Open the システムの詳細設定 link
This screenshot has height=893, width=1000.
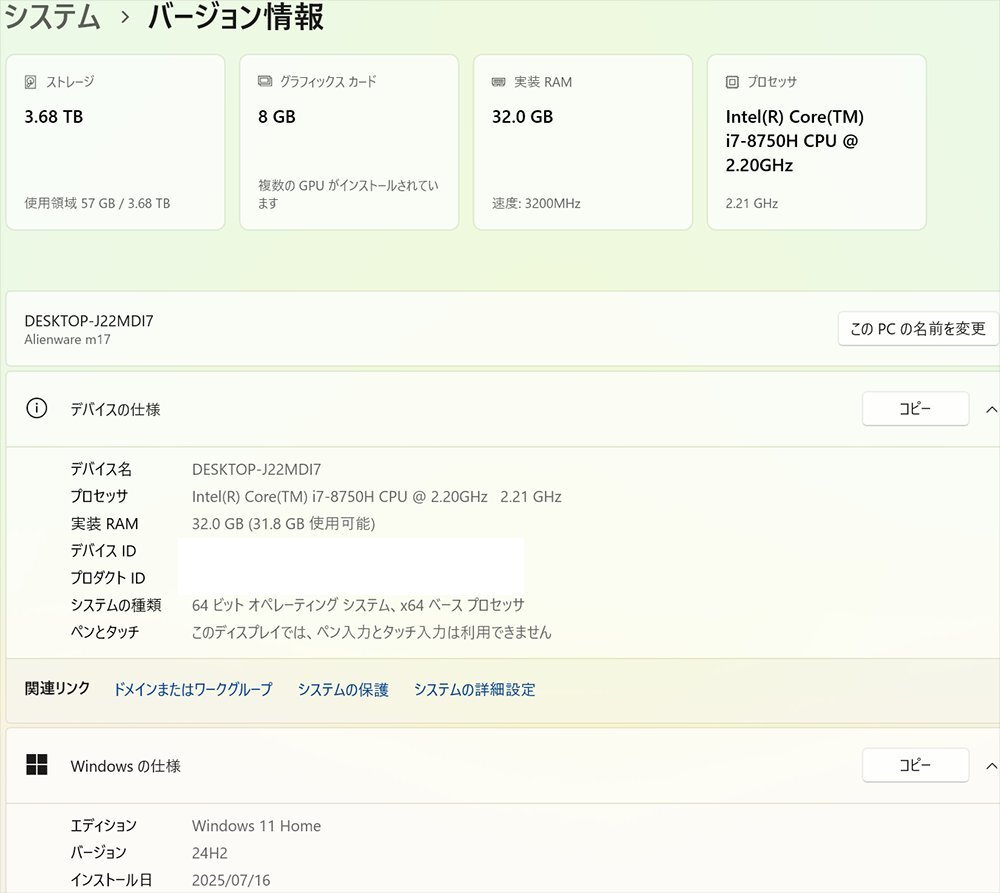click(x=474, y=689)
